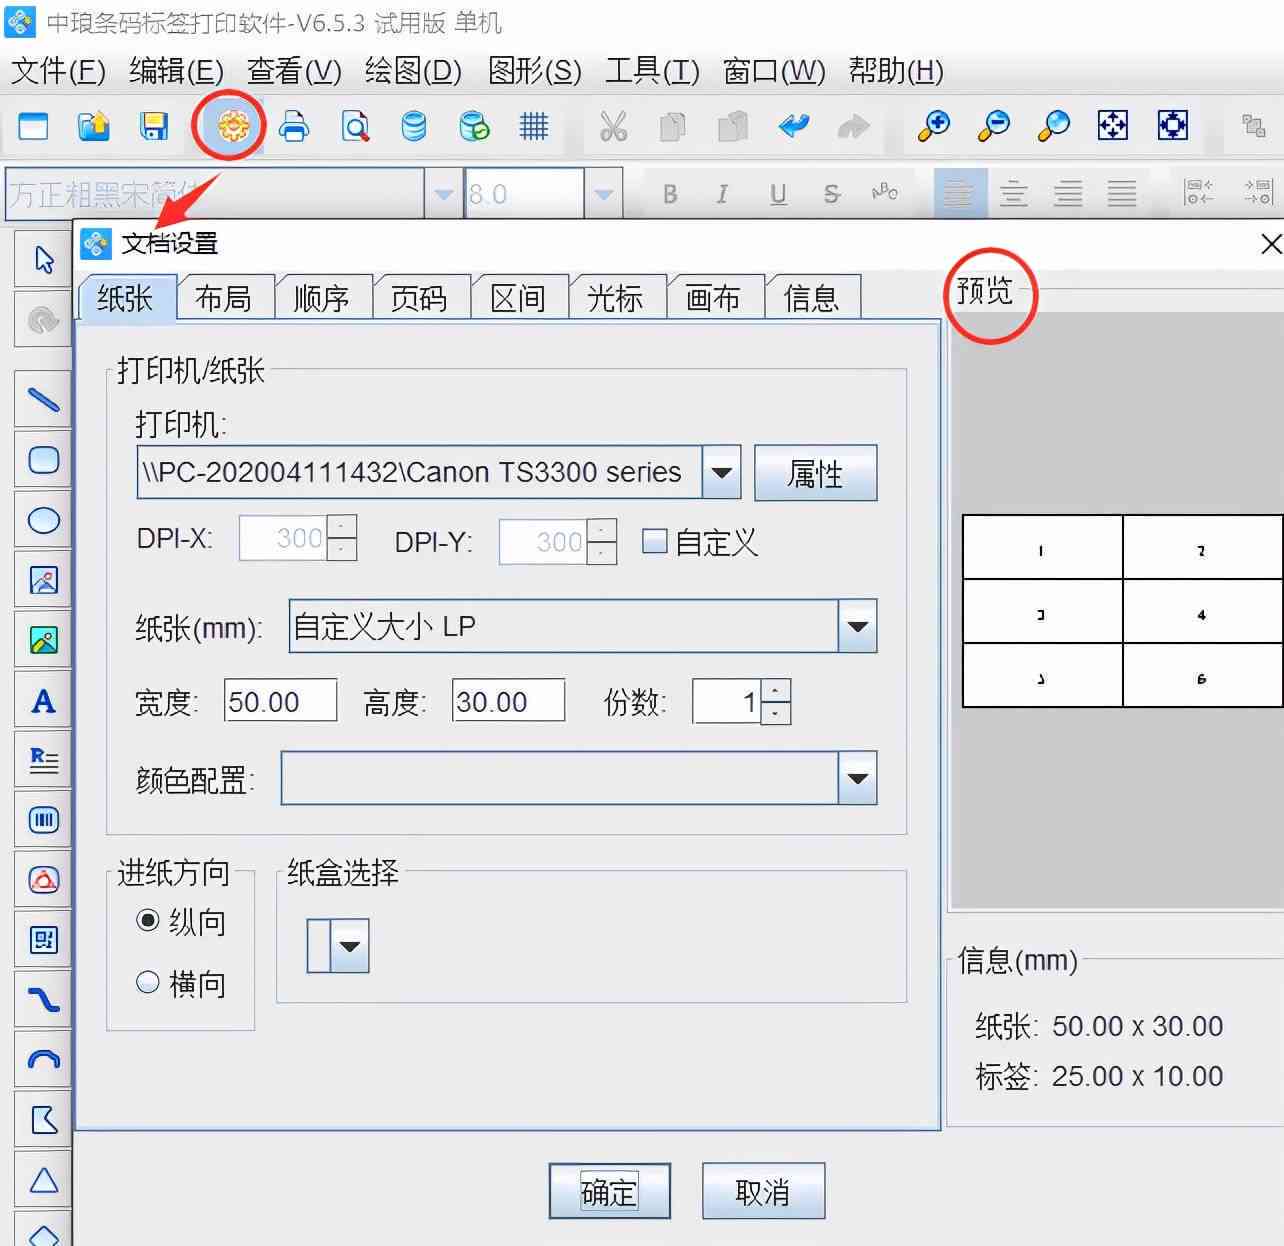This screenshot has height=1246, width=1284.
Task: Select the curve line tool
Action: pos(43,1000)
